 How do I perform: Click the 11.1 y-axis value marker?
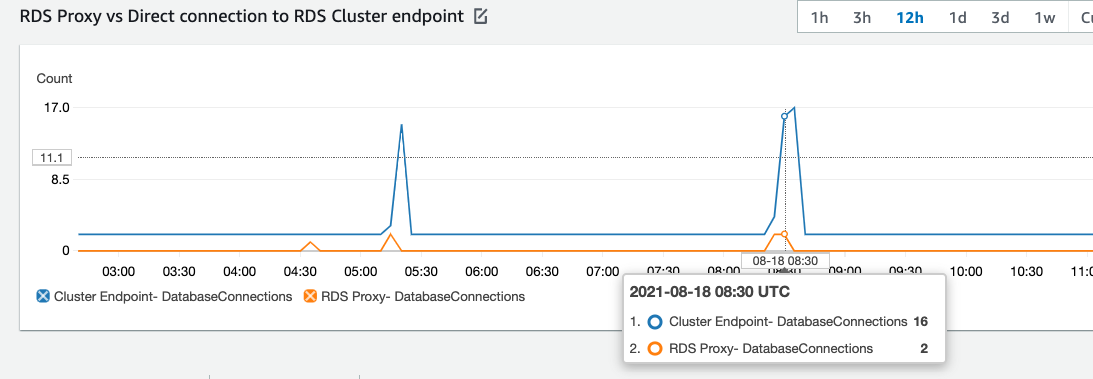tap(52, 158)
